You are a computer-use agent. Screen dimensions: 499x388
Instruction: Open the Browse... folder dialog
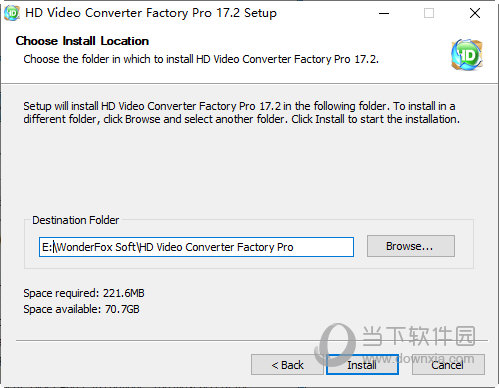[411, 246]
